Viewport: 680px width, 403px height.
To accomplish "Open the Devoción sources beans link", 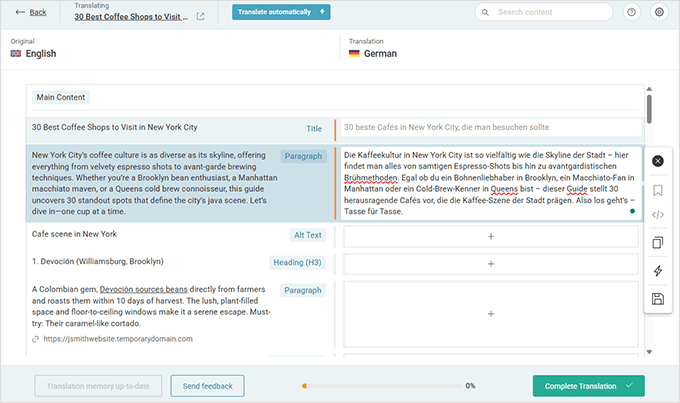I will pyautogui.click(x=142, y=290).
